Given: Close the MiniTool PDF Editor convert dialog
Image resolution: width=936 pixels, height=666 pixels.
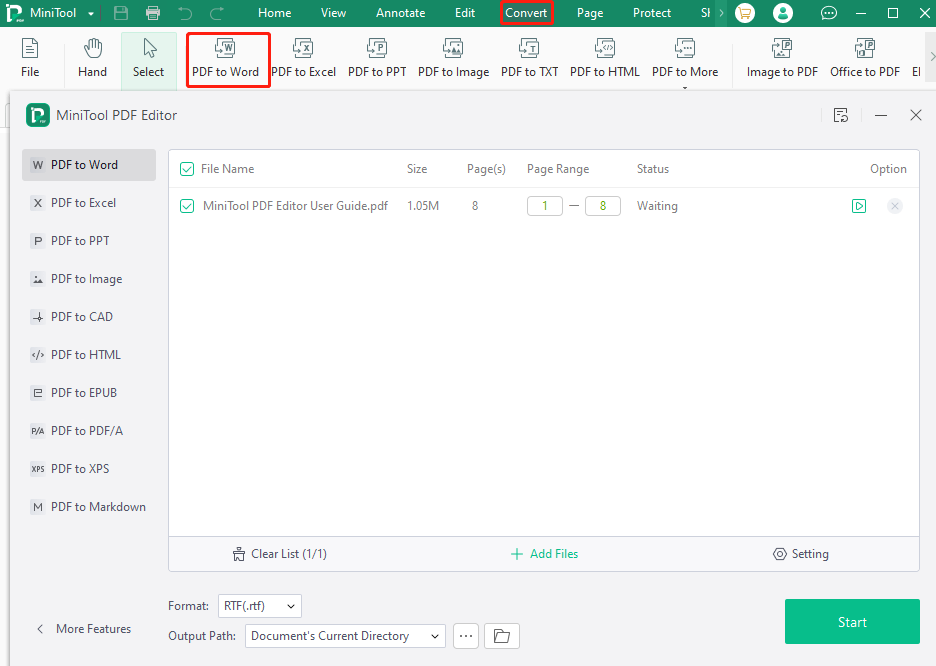Looking at the screenshot, I should [x=916, y=115].
